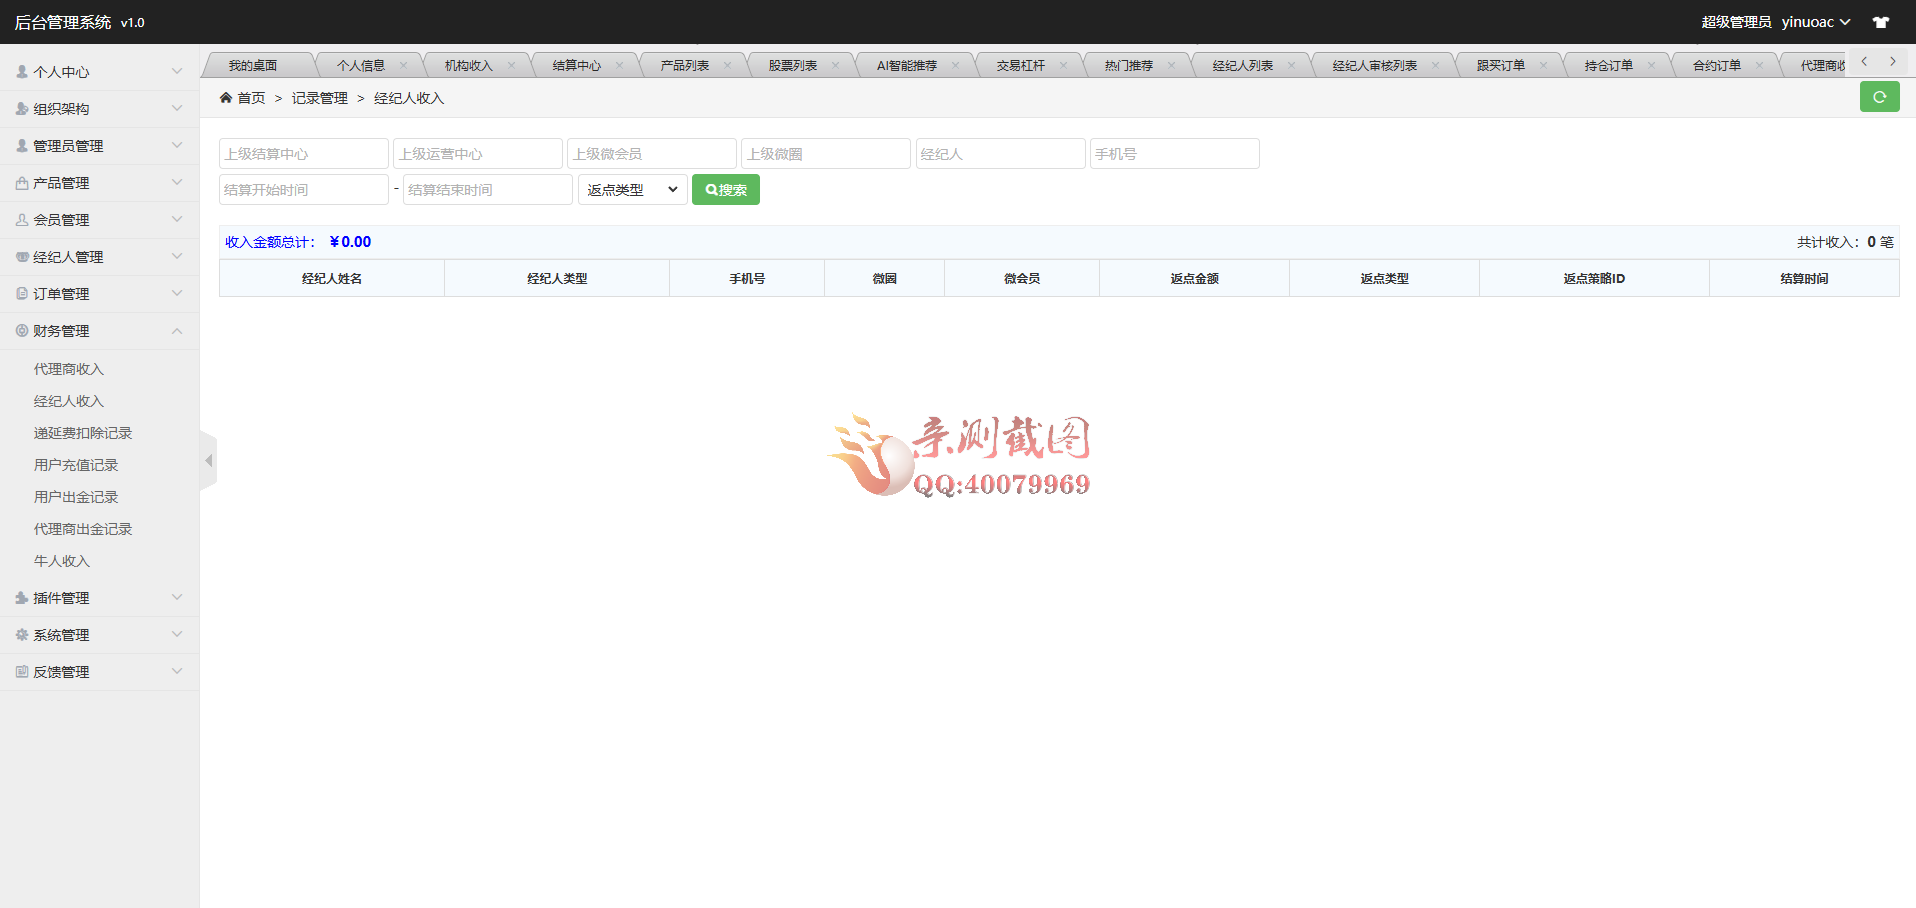This screenshot has width=1916, height=908.
Task: Switch to the 股票列表 tab
Action: [792, 66]
